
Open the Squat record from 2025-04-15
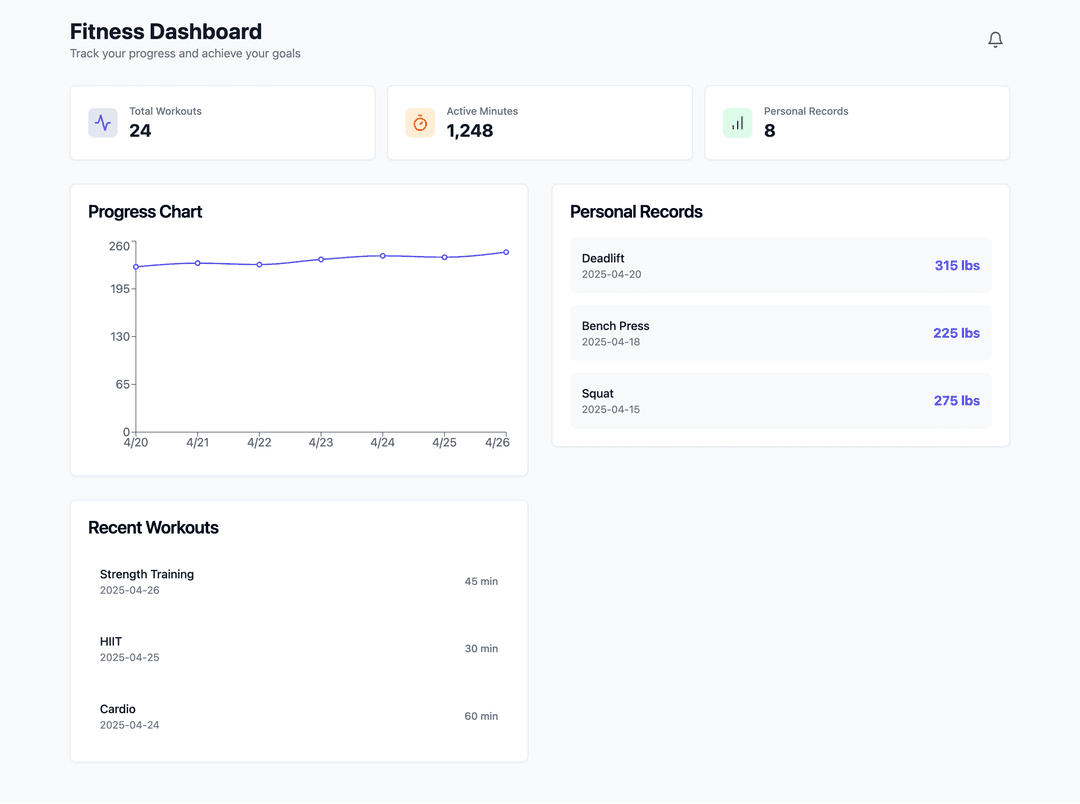tap(780, 400)
